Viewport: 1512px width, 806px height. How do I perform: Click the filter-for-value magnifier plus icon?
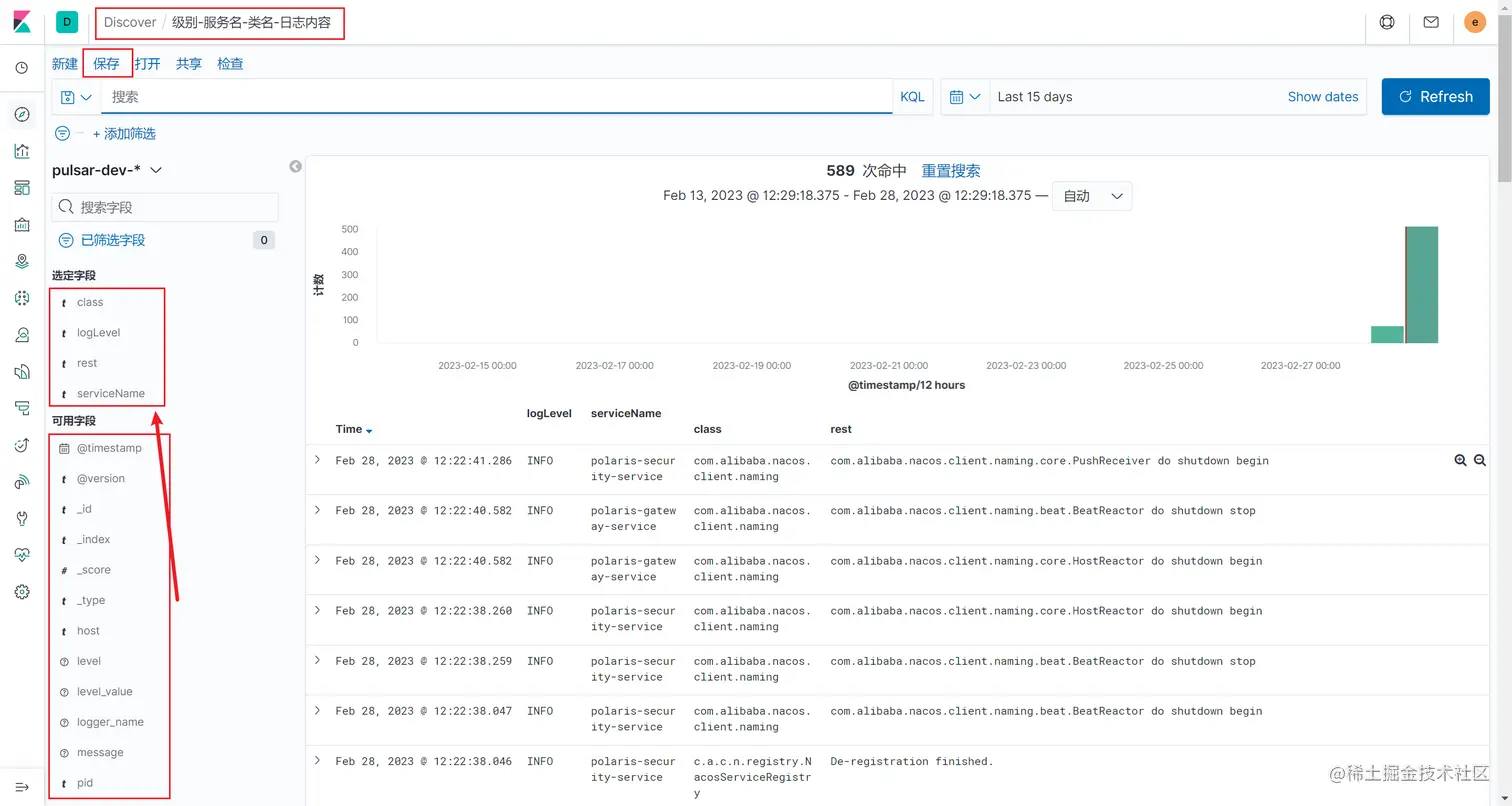[x=1461, y=460]
